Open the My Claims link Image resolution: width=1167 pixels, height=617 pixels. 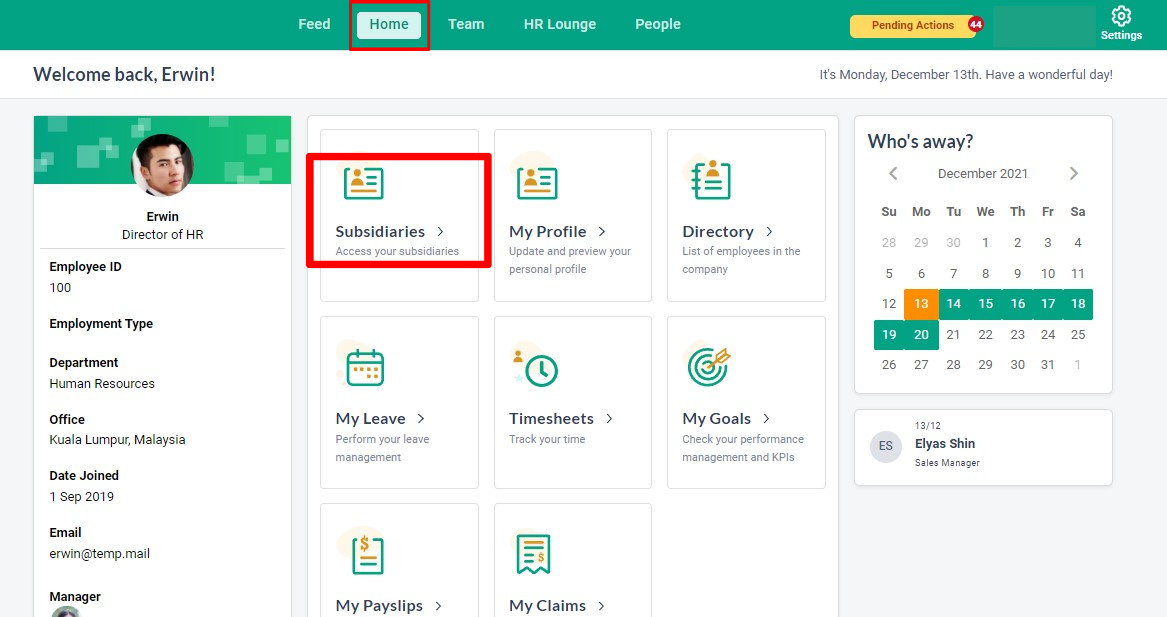548,606
